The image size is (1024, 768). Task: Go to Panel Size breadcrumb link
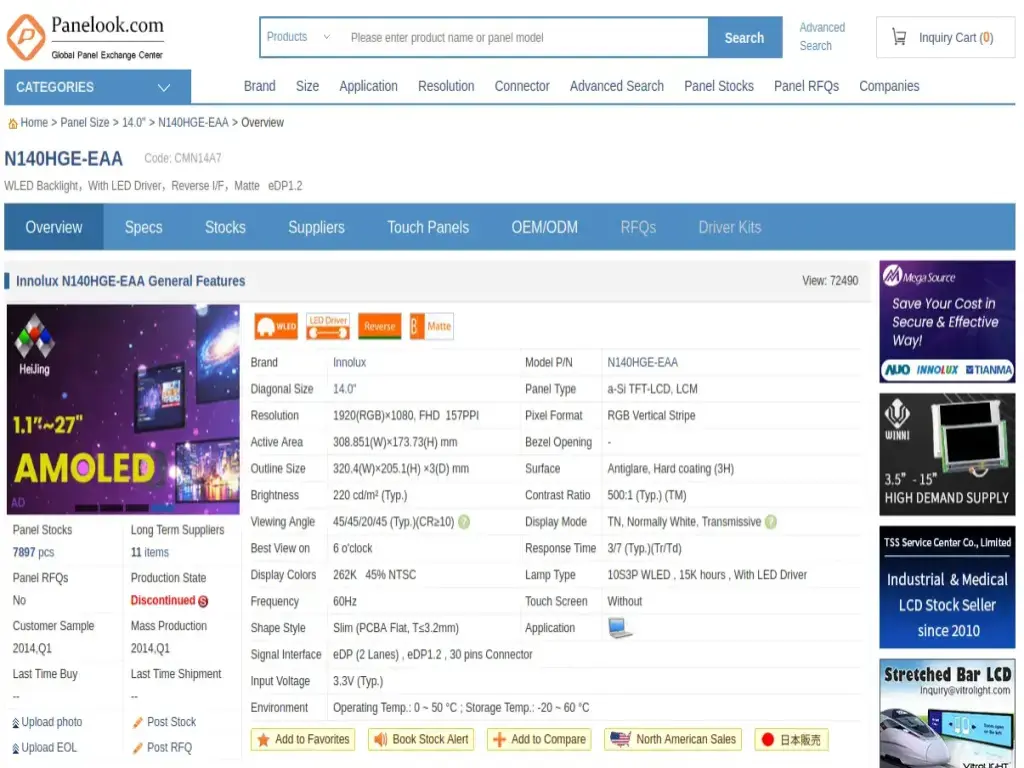pyautogui.click(x=85, y=123)
